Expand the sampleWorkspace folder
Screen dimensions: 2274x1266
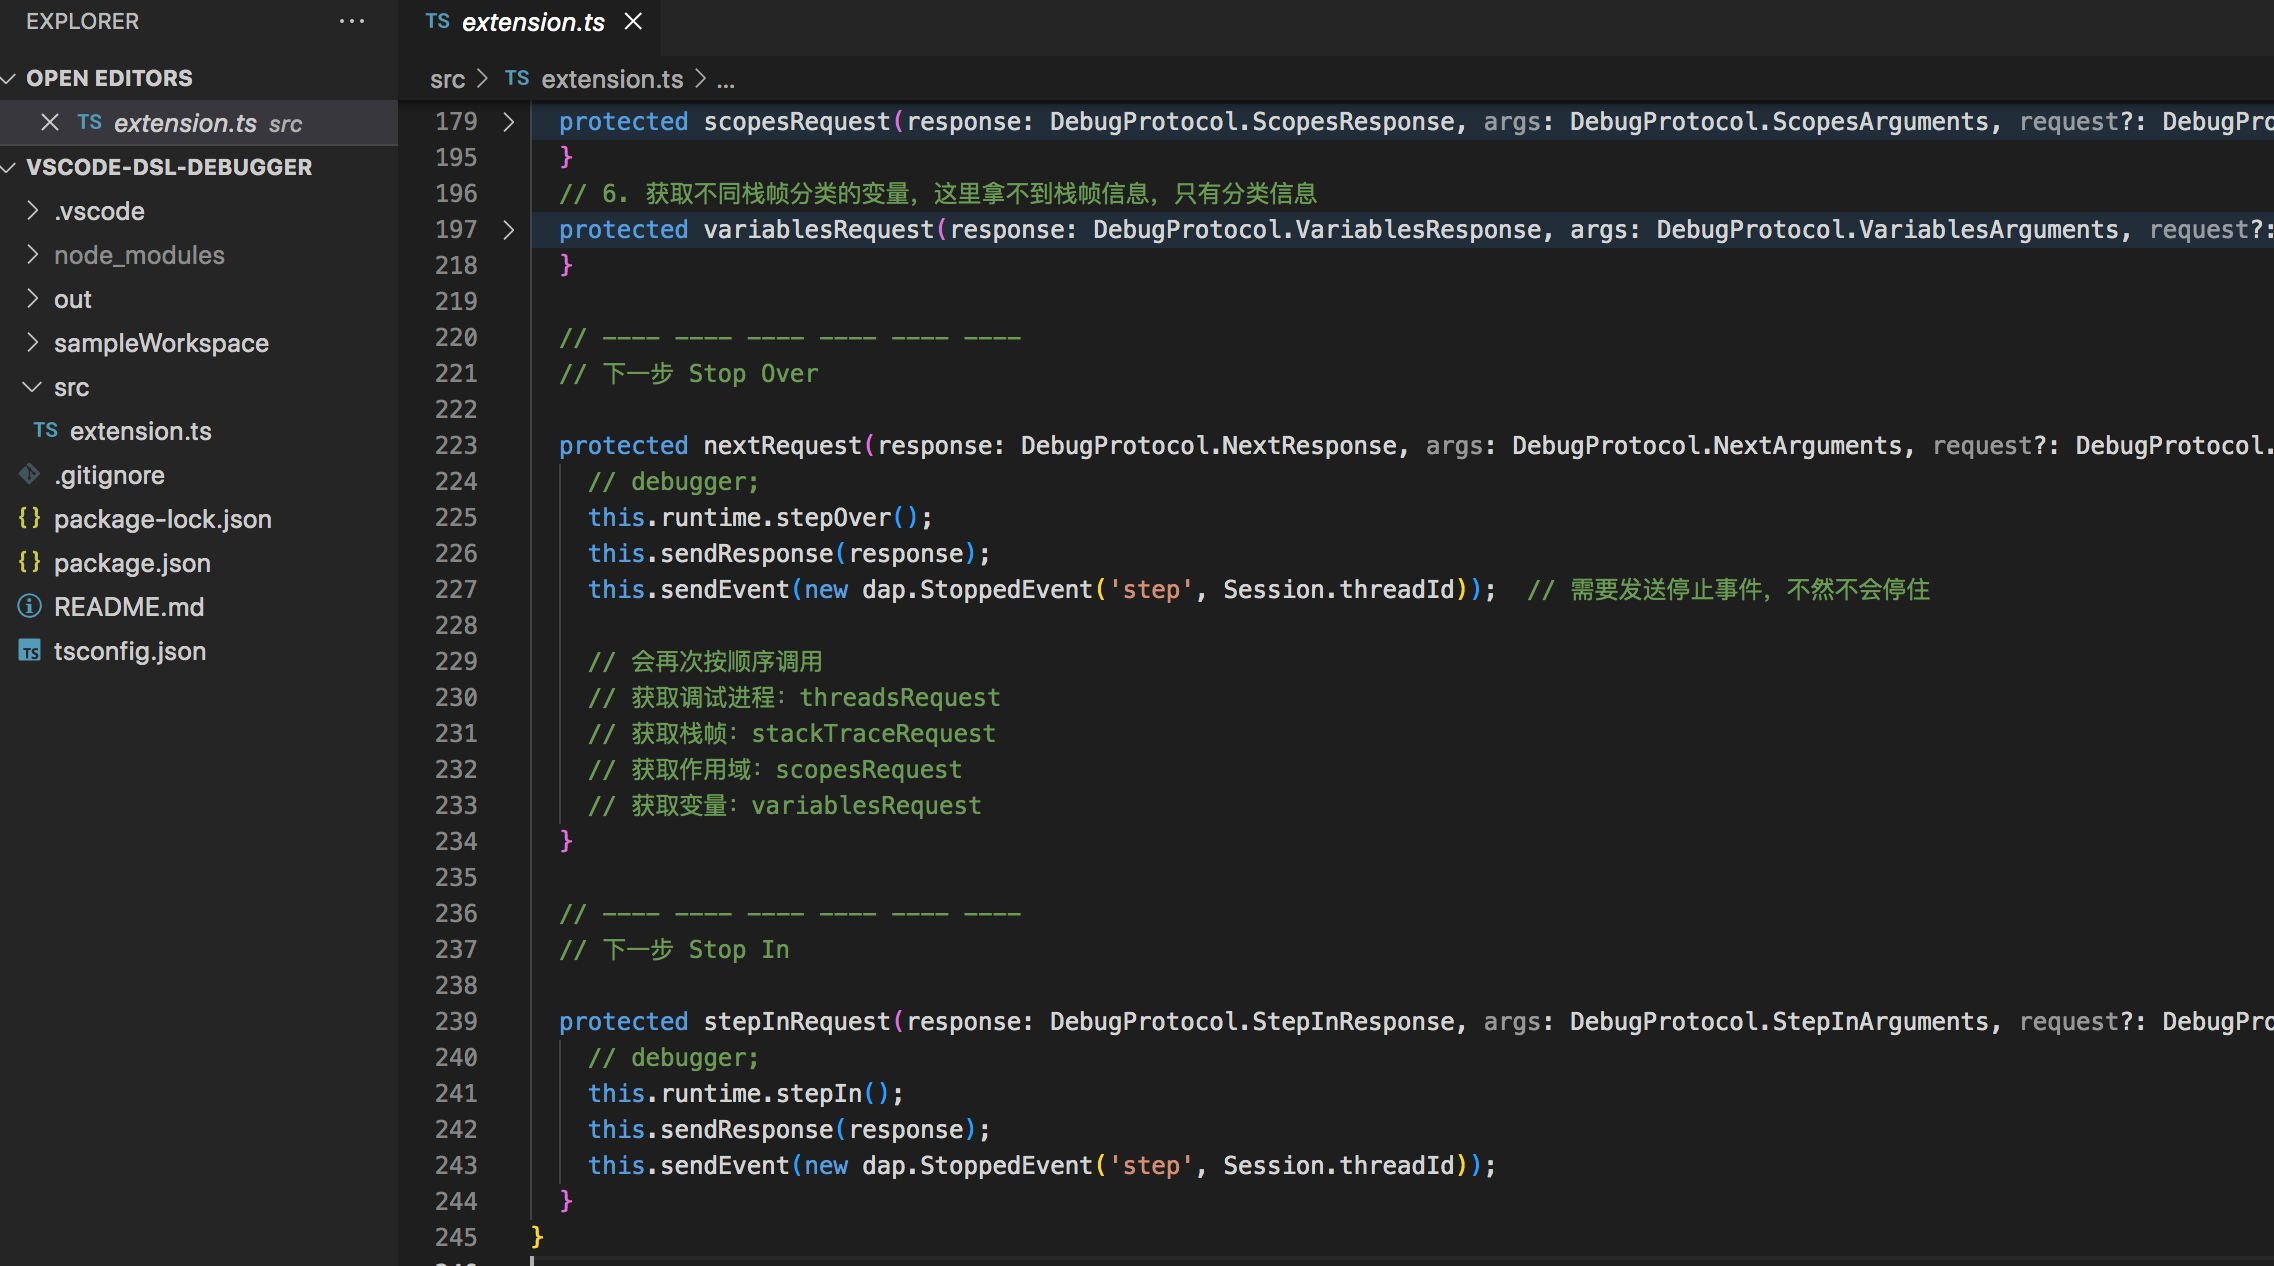point(161,343)
